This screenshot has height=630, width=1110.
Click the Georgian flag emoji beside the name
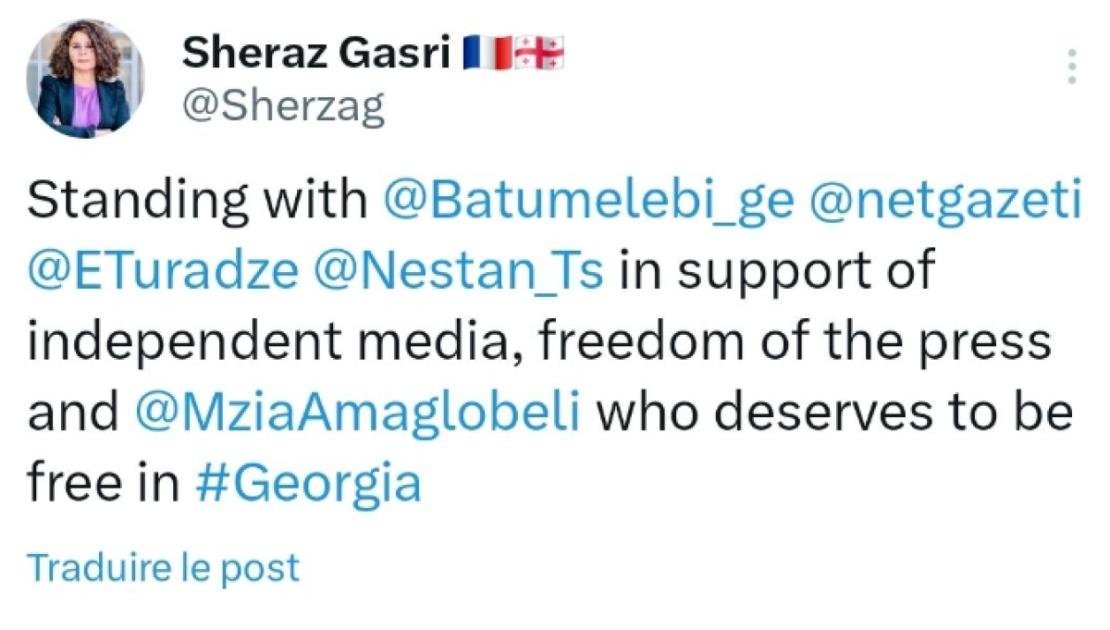click(539, 53)
